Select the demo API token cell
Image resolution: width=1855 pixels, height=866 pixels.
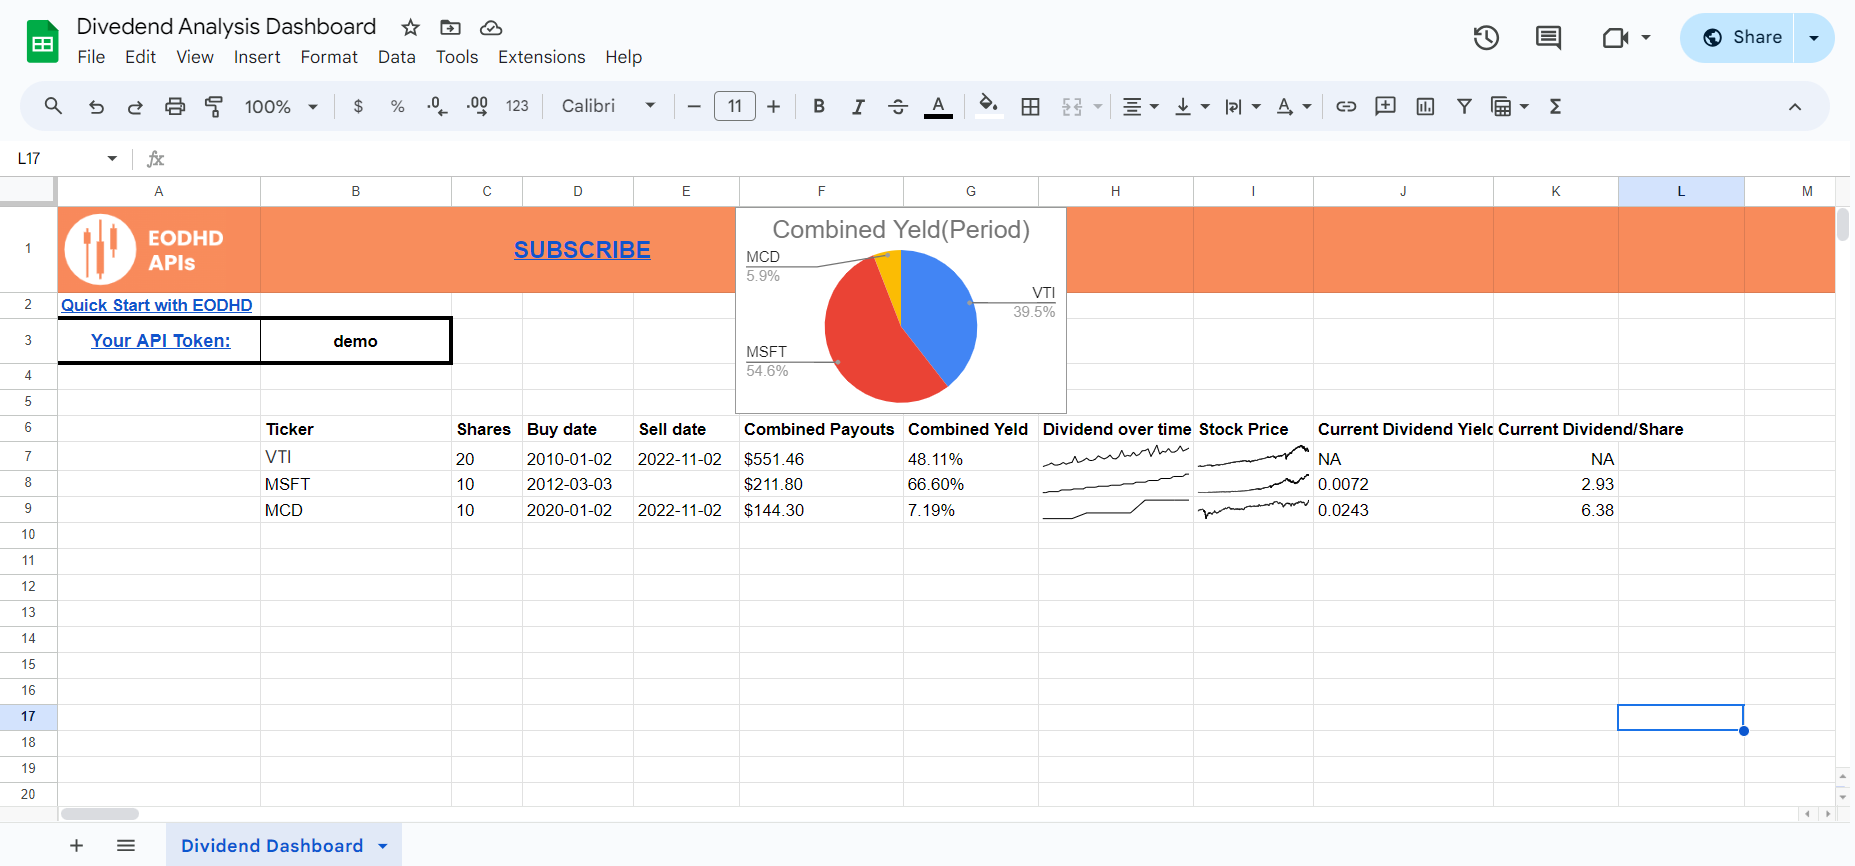coord(355,341)
